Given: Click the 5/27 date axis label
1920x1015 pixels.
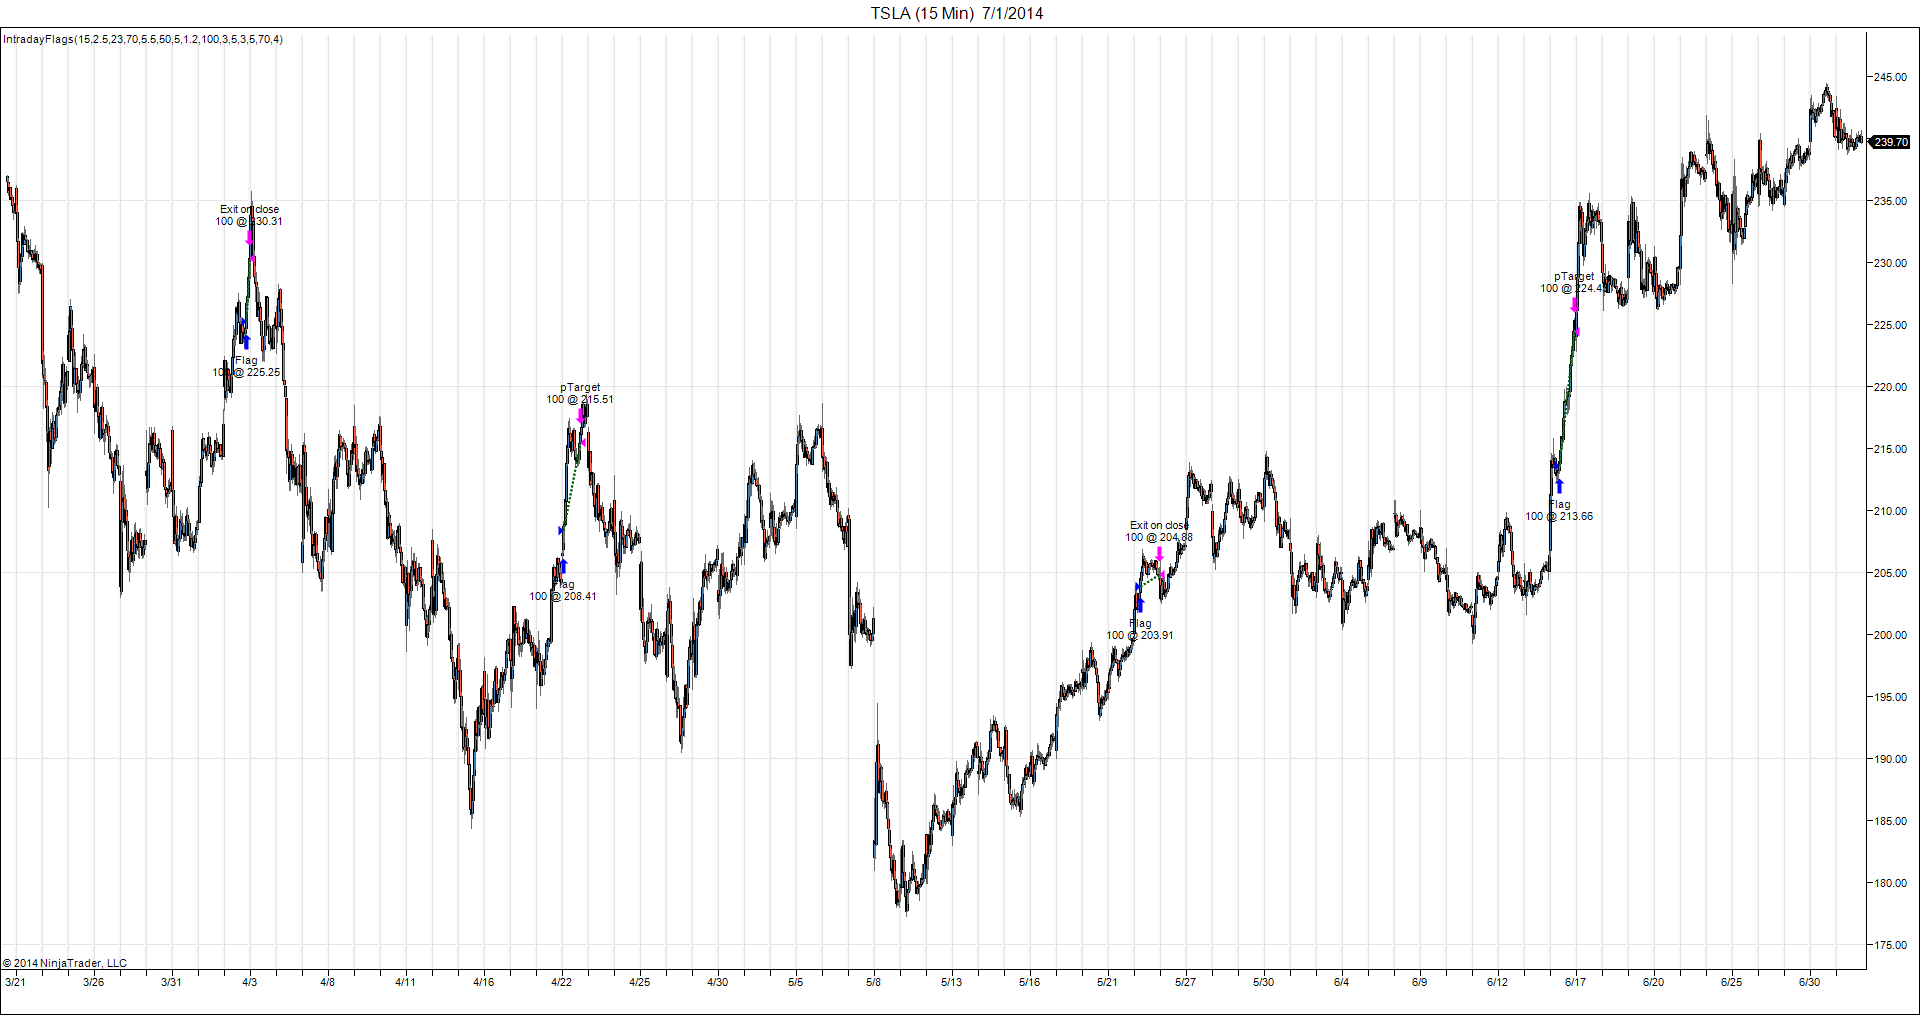Looking at the screenshot, I should click(x=1185, y=982).
